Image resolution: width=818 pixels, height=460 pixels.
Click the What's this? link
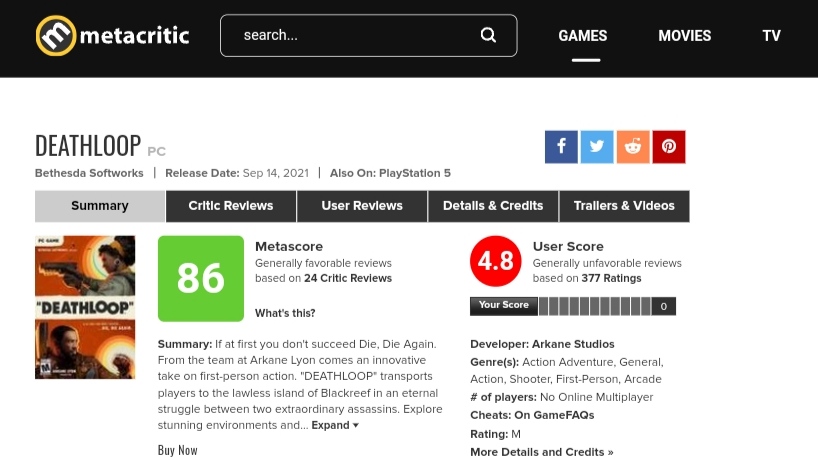coord(285,313)
